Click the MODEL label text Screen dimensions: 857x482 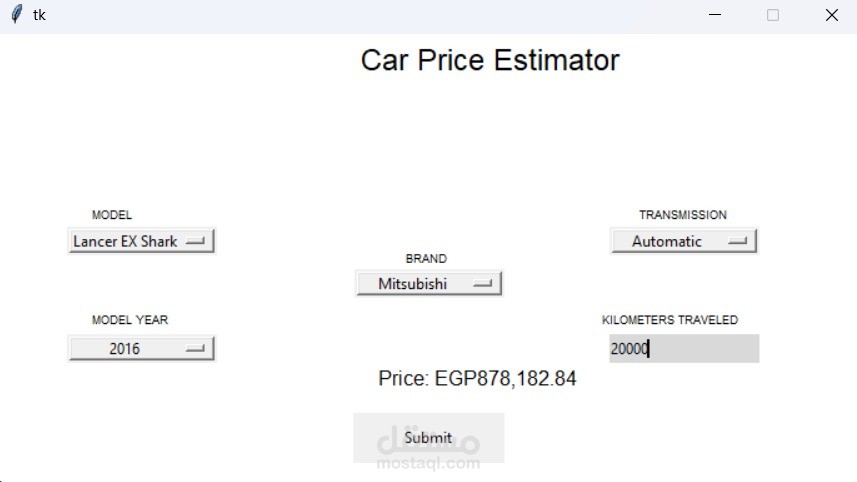click(111, 215)
